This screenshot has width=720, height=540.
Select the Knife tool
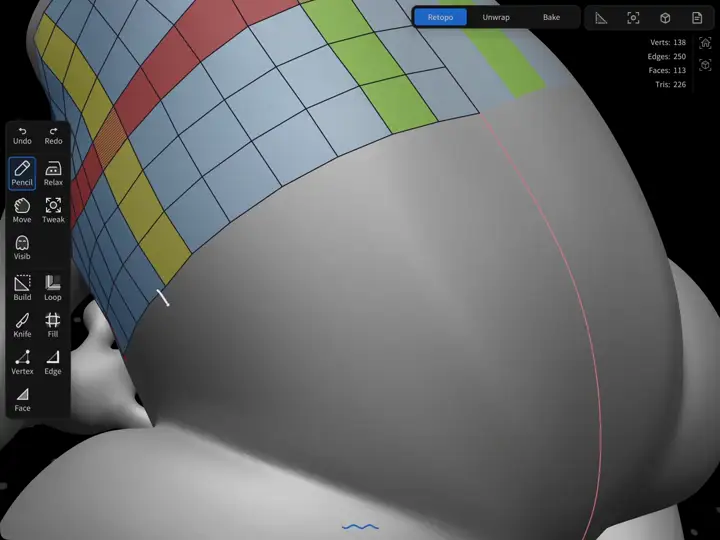[x=22, y=325]
